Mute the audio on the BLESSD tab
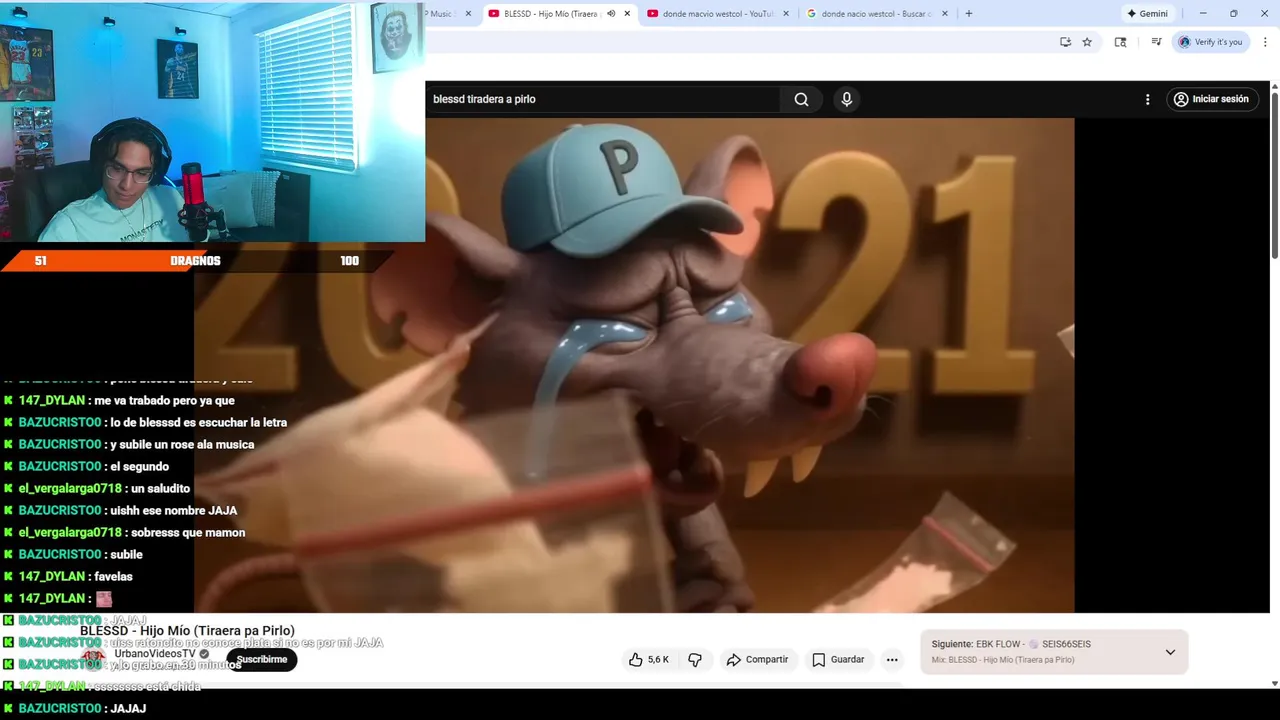This screenshot has width=1280, height=720. pyautogui.click(x=610, y=14)
